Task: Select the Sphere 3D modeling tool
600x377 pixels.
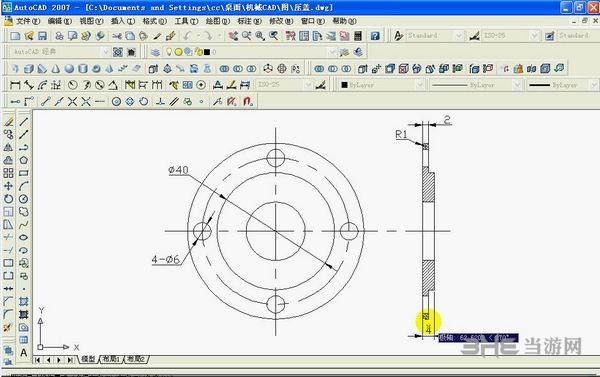Action: (69, 69)
